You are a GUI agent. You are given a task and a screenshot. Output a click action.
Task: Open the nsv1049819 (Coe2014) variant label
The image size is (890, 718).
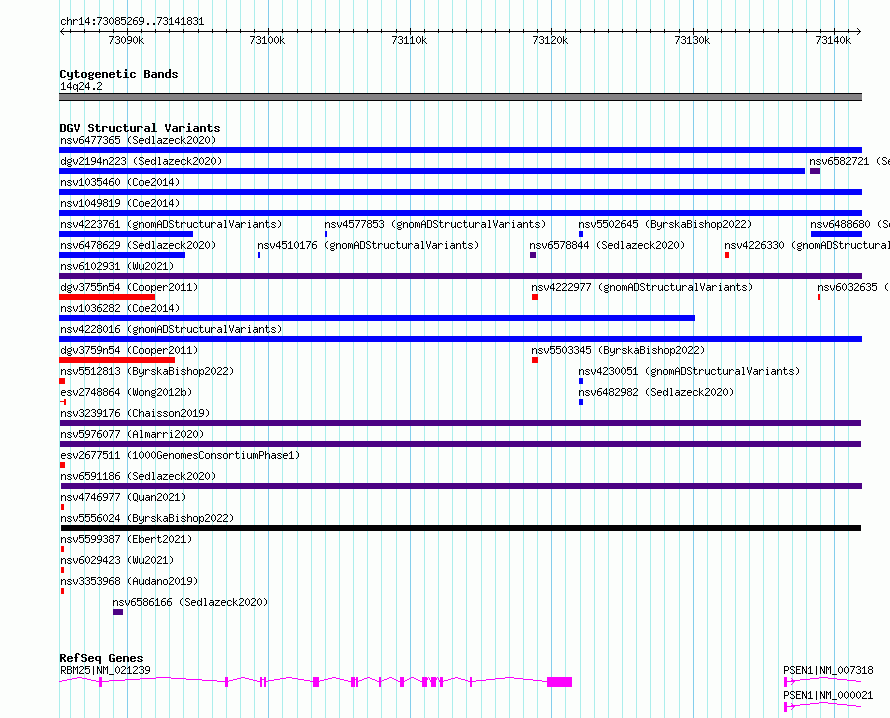(x=120, y=203)
